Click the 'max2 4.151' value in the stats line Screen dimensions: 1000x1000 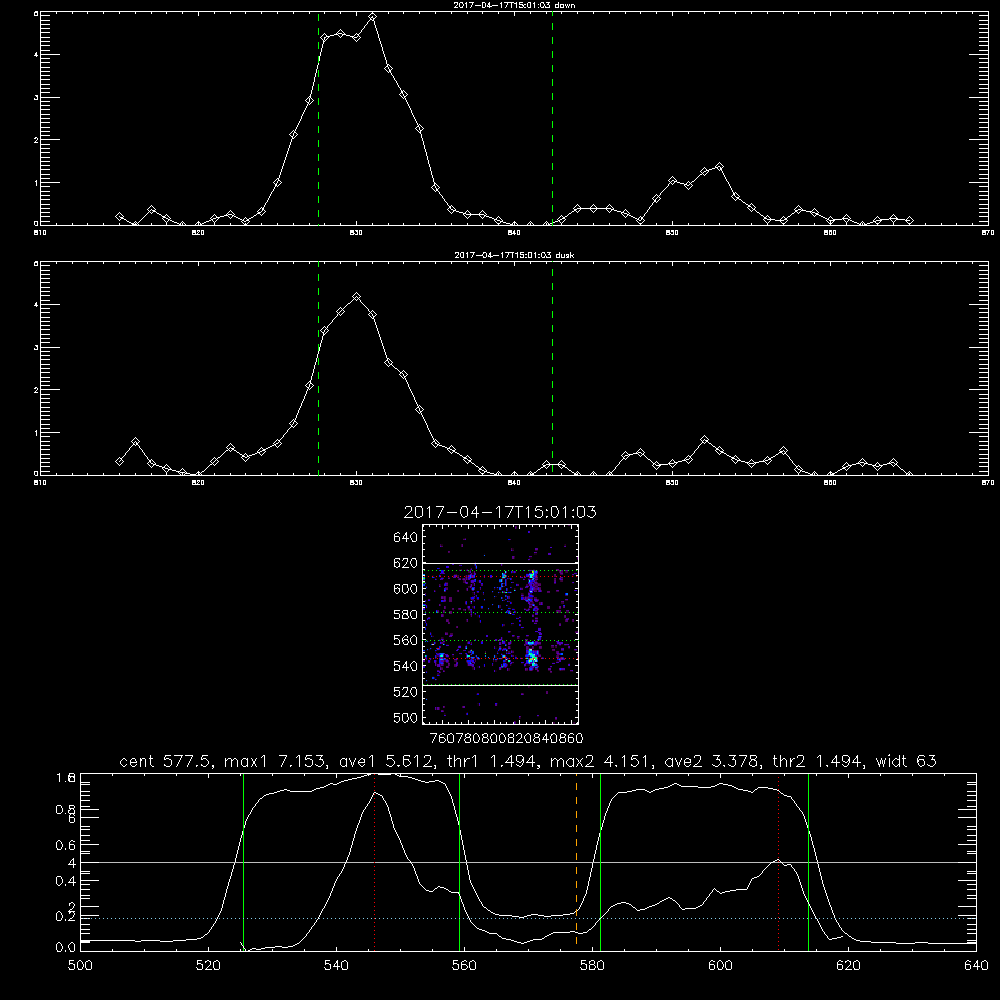tap(601, 761)
